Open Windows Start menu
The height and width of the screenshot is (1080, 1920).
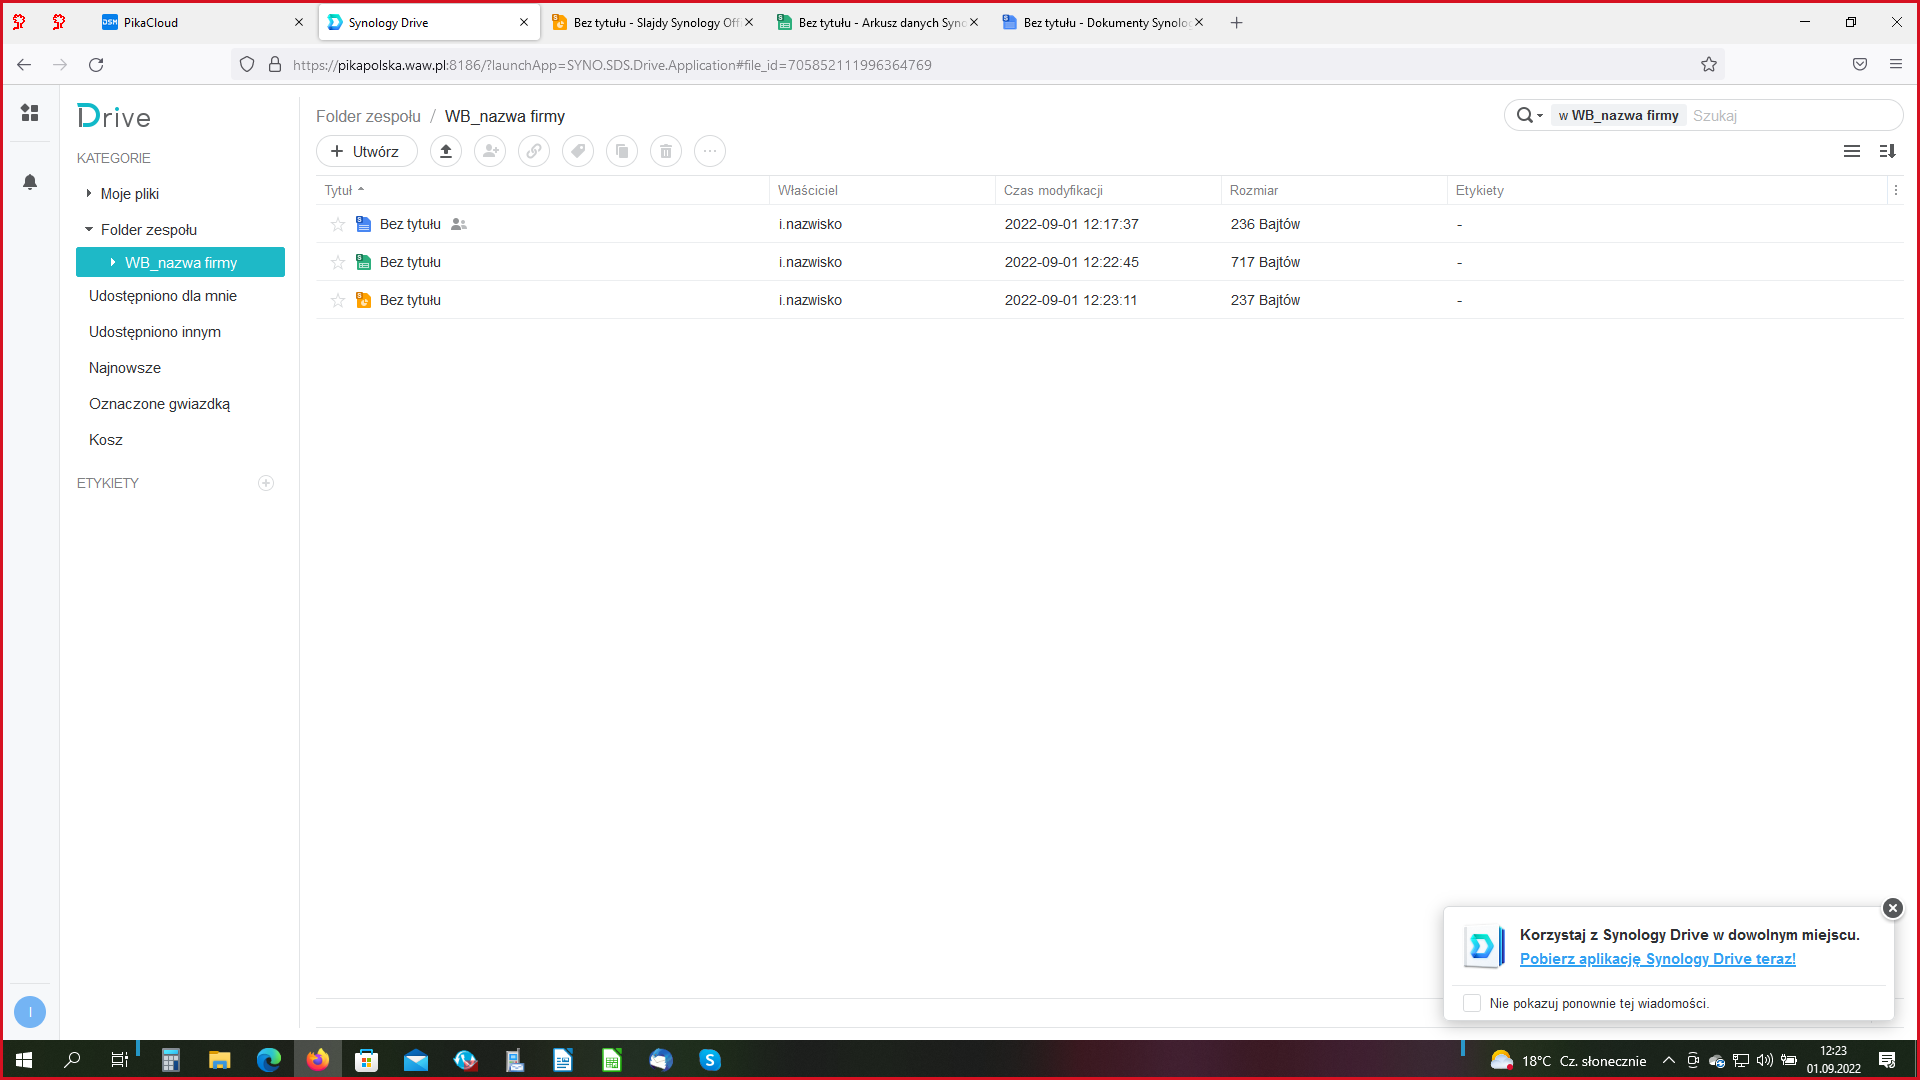[x=24, y=1060]
